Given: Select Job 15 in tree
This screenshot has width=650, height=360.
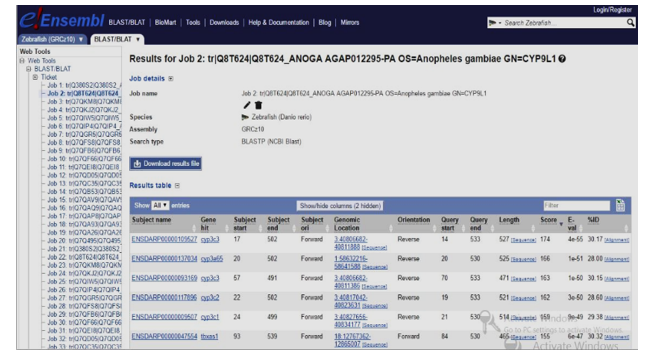Looking at the screenshot, I should [x=84, y=200].
